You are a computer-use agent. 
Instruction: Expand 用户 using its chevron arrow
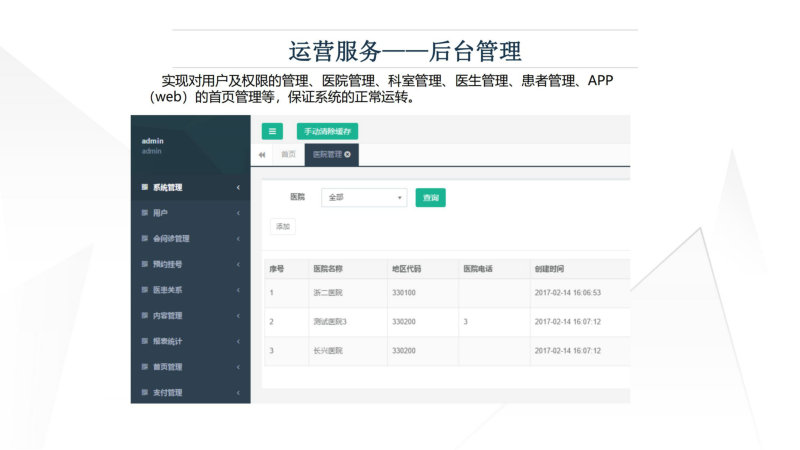(238, 213)
